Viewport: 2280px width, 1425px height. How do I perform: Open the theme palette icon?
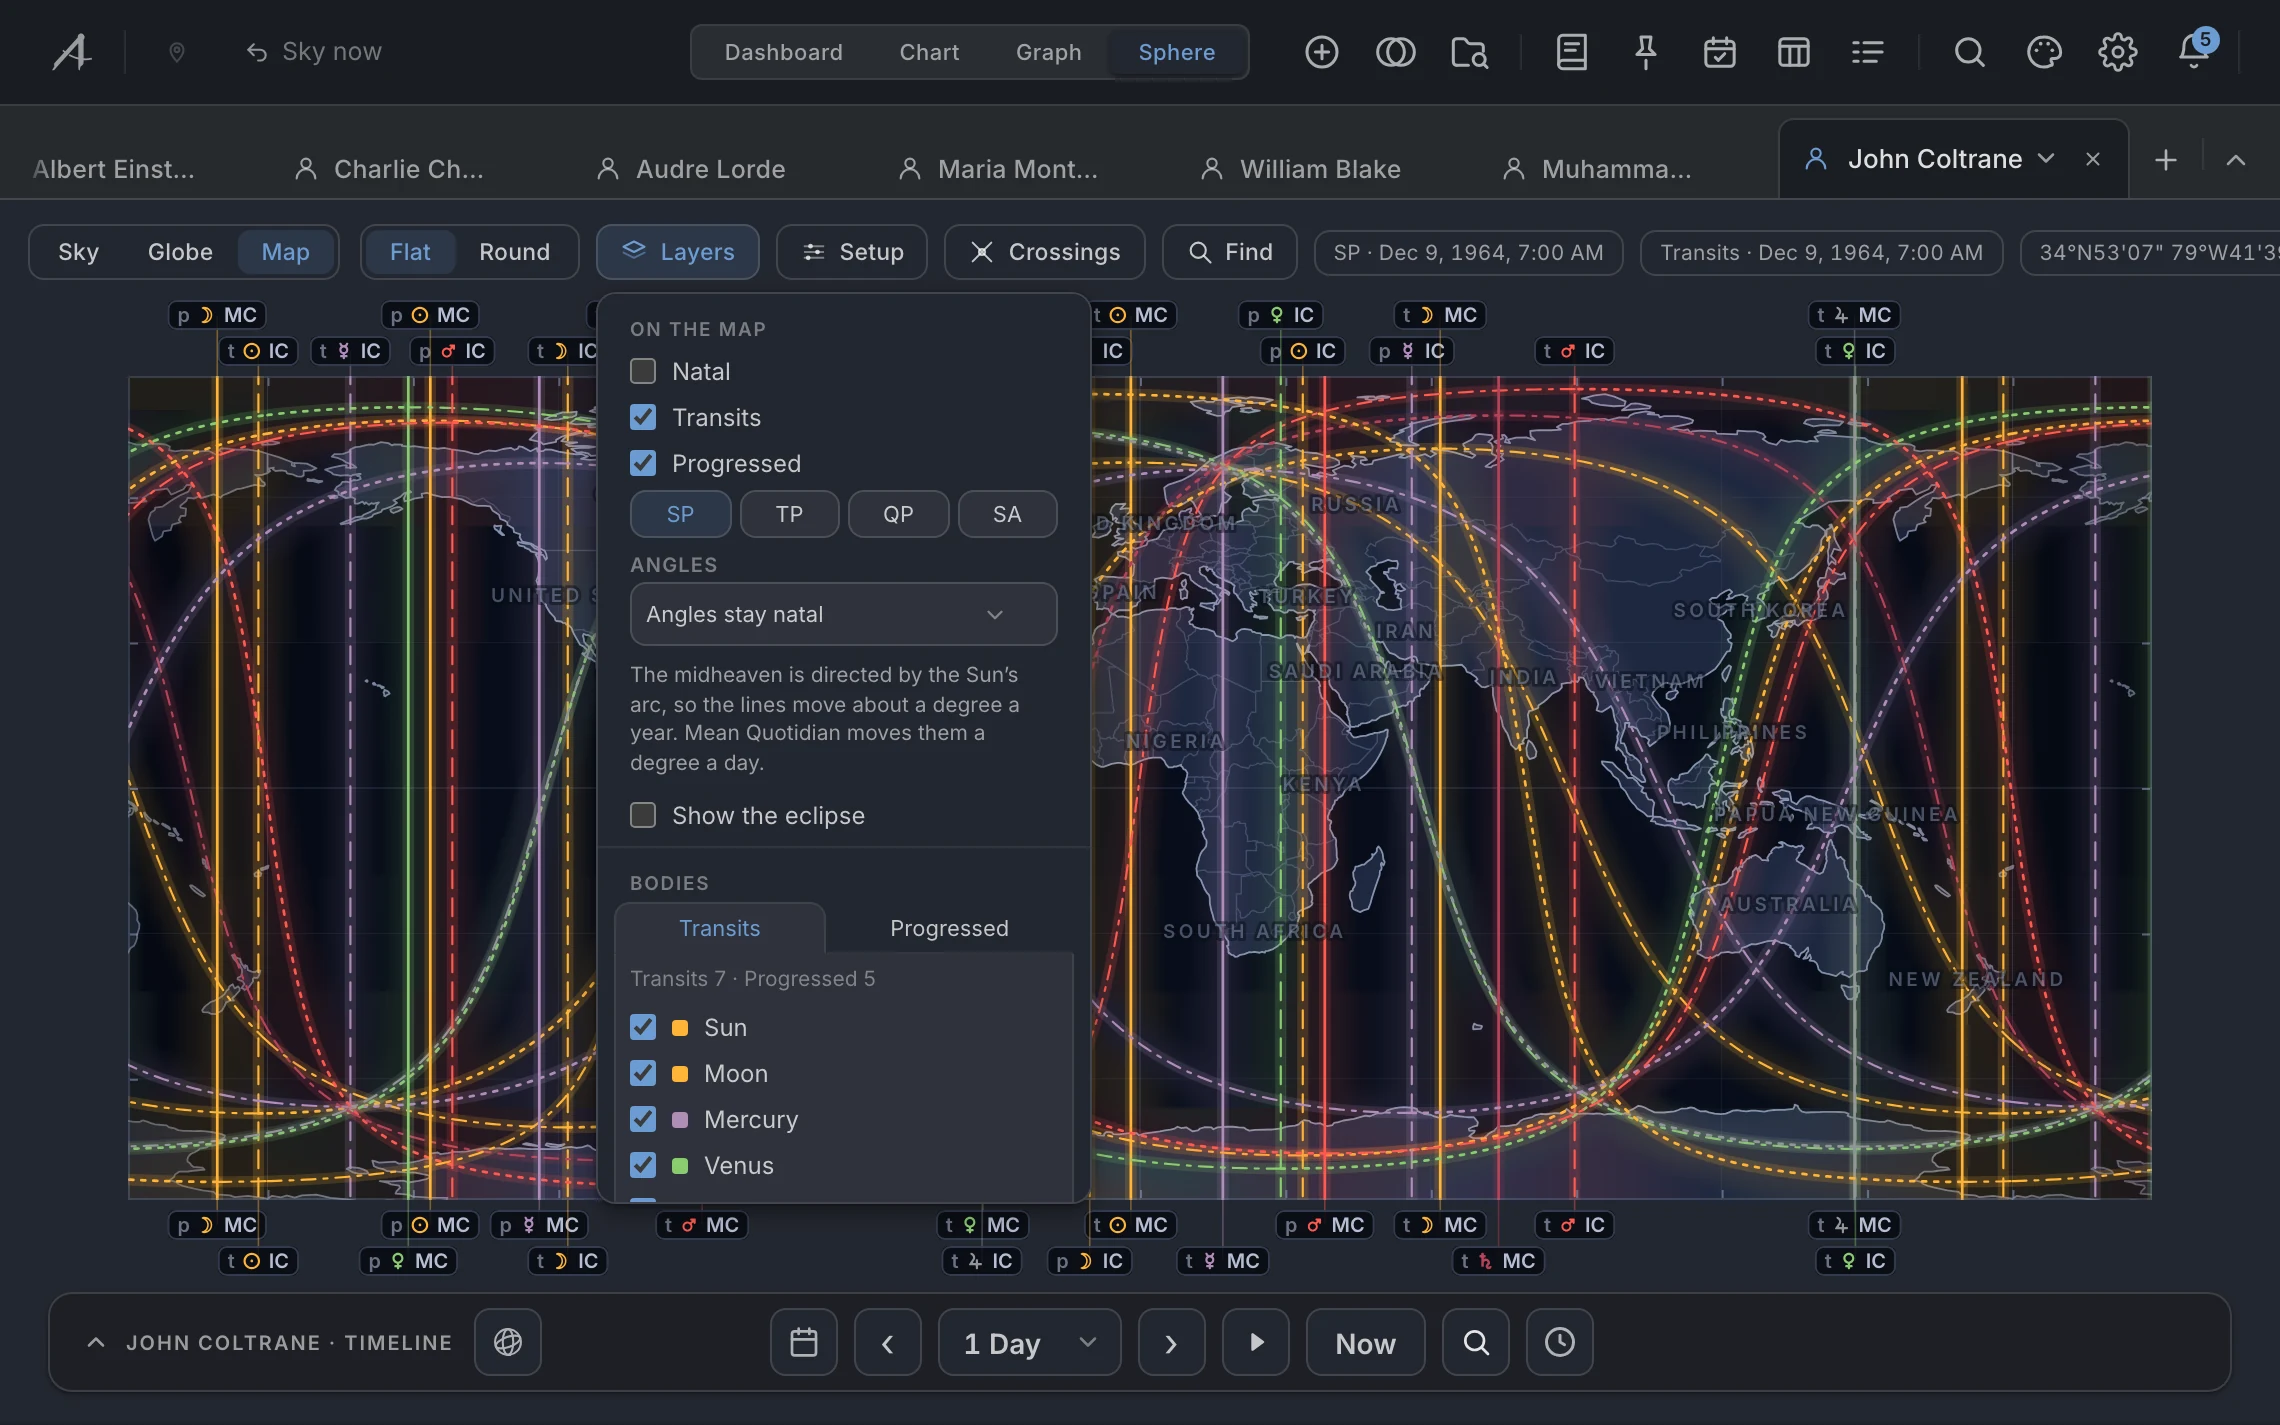[2043, 52]
